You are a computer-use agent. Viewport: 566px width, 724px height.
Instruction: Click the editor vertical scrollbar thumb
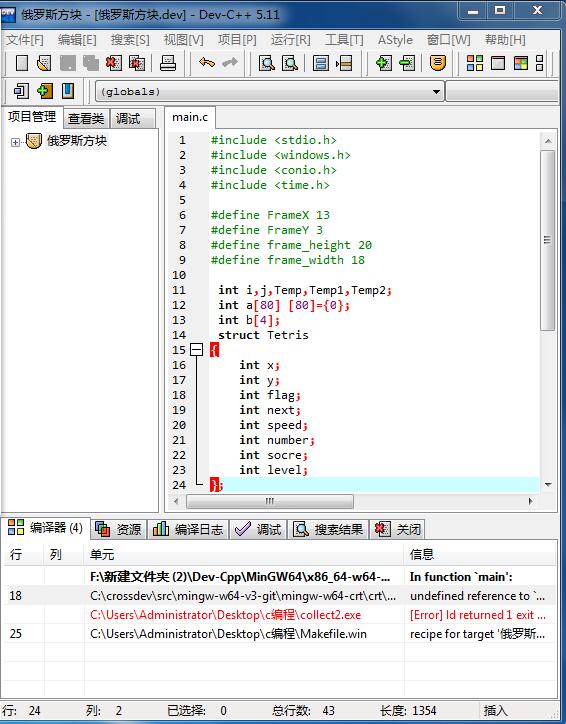[548, 240]
